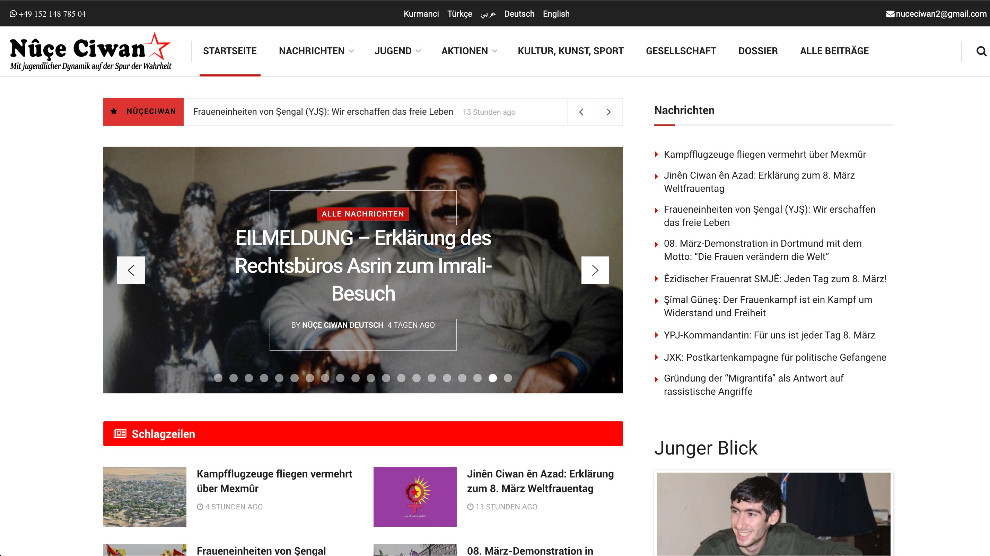Switch language to Türkçe
Screen dimensions: 990x556
pos(460,14)
